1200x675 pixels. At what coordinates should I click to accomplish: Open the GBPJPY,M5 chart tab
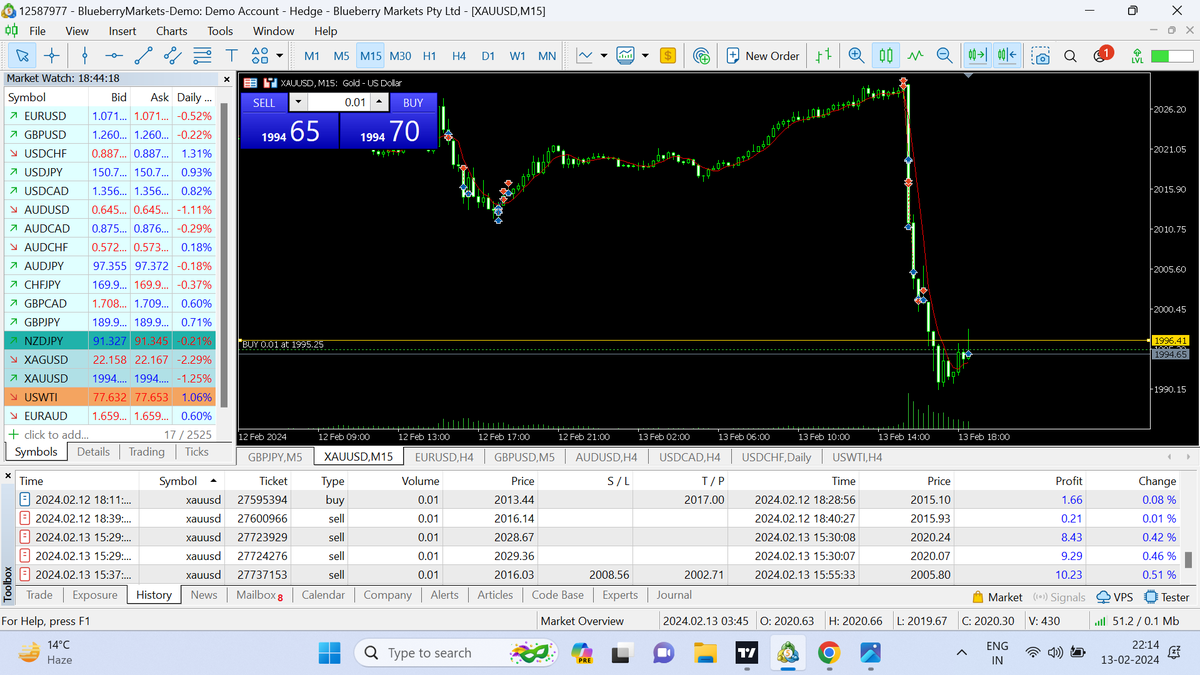click(275, 457)
